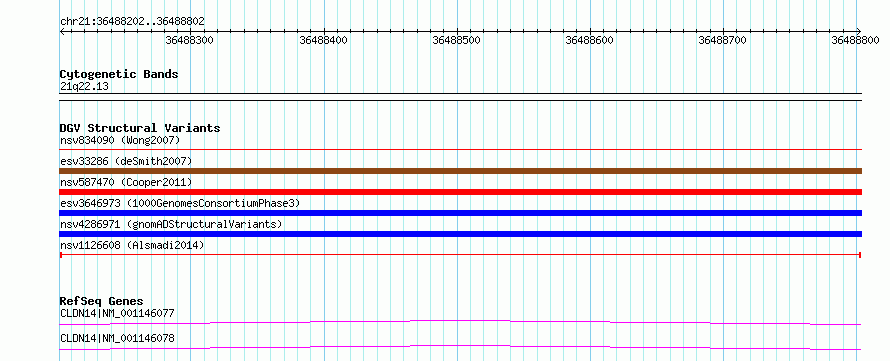
Task: Open variant nsv1126608 (Alsmadi2014) label
Action: point(132,245)
